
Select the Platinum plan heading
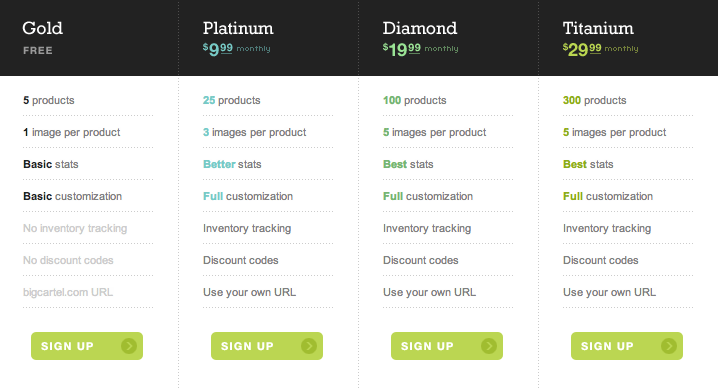pyautogui.click(x=238, y=28)
